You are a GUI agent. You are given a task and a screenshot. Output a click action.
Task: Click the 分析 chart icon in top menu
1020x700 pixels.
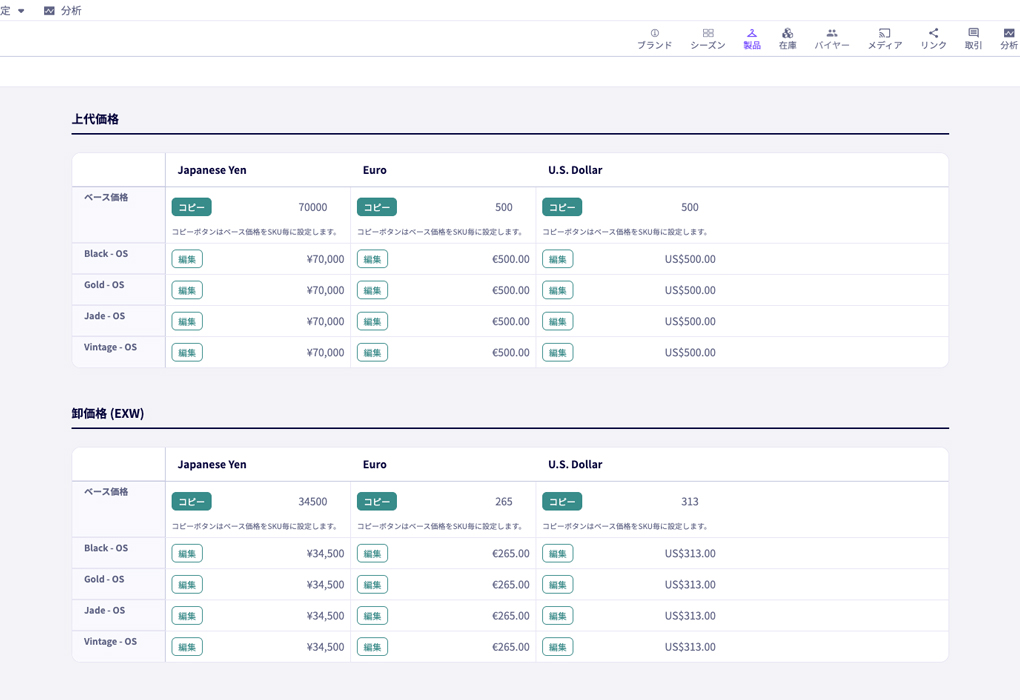tap(50, 11)
